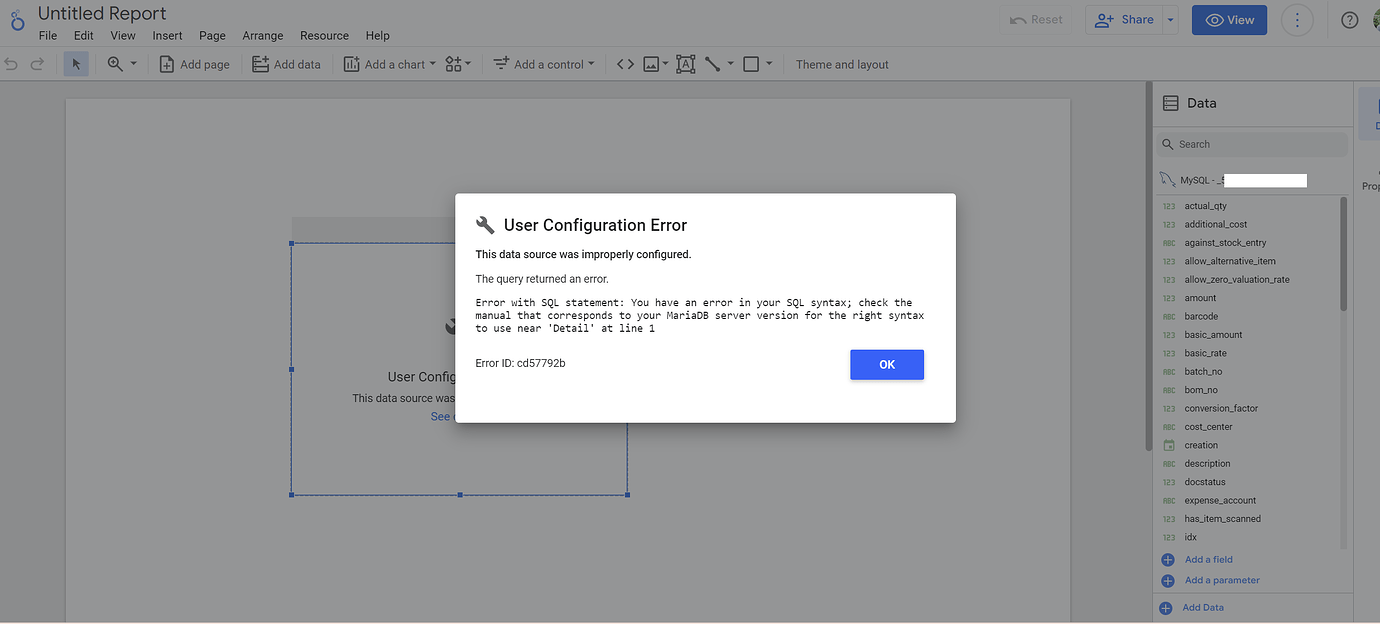Open Help via the question mark icon
The image size is (1380, 624).
[x=1348, y=19]
